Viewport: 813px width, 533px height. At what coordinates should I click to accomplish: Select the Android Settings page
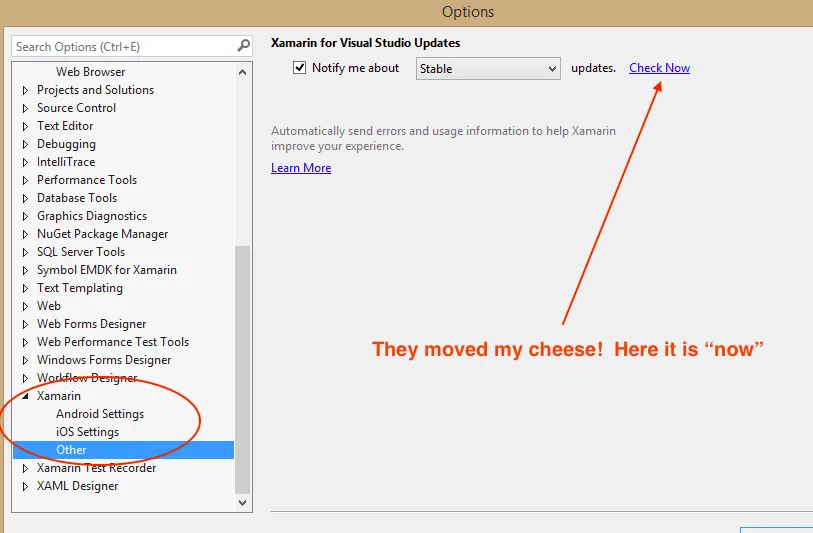pos(100,414)
